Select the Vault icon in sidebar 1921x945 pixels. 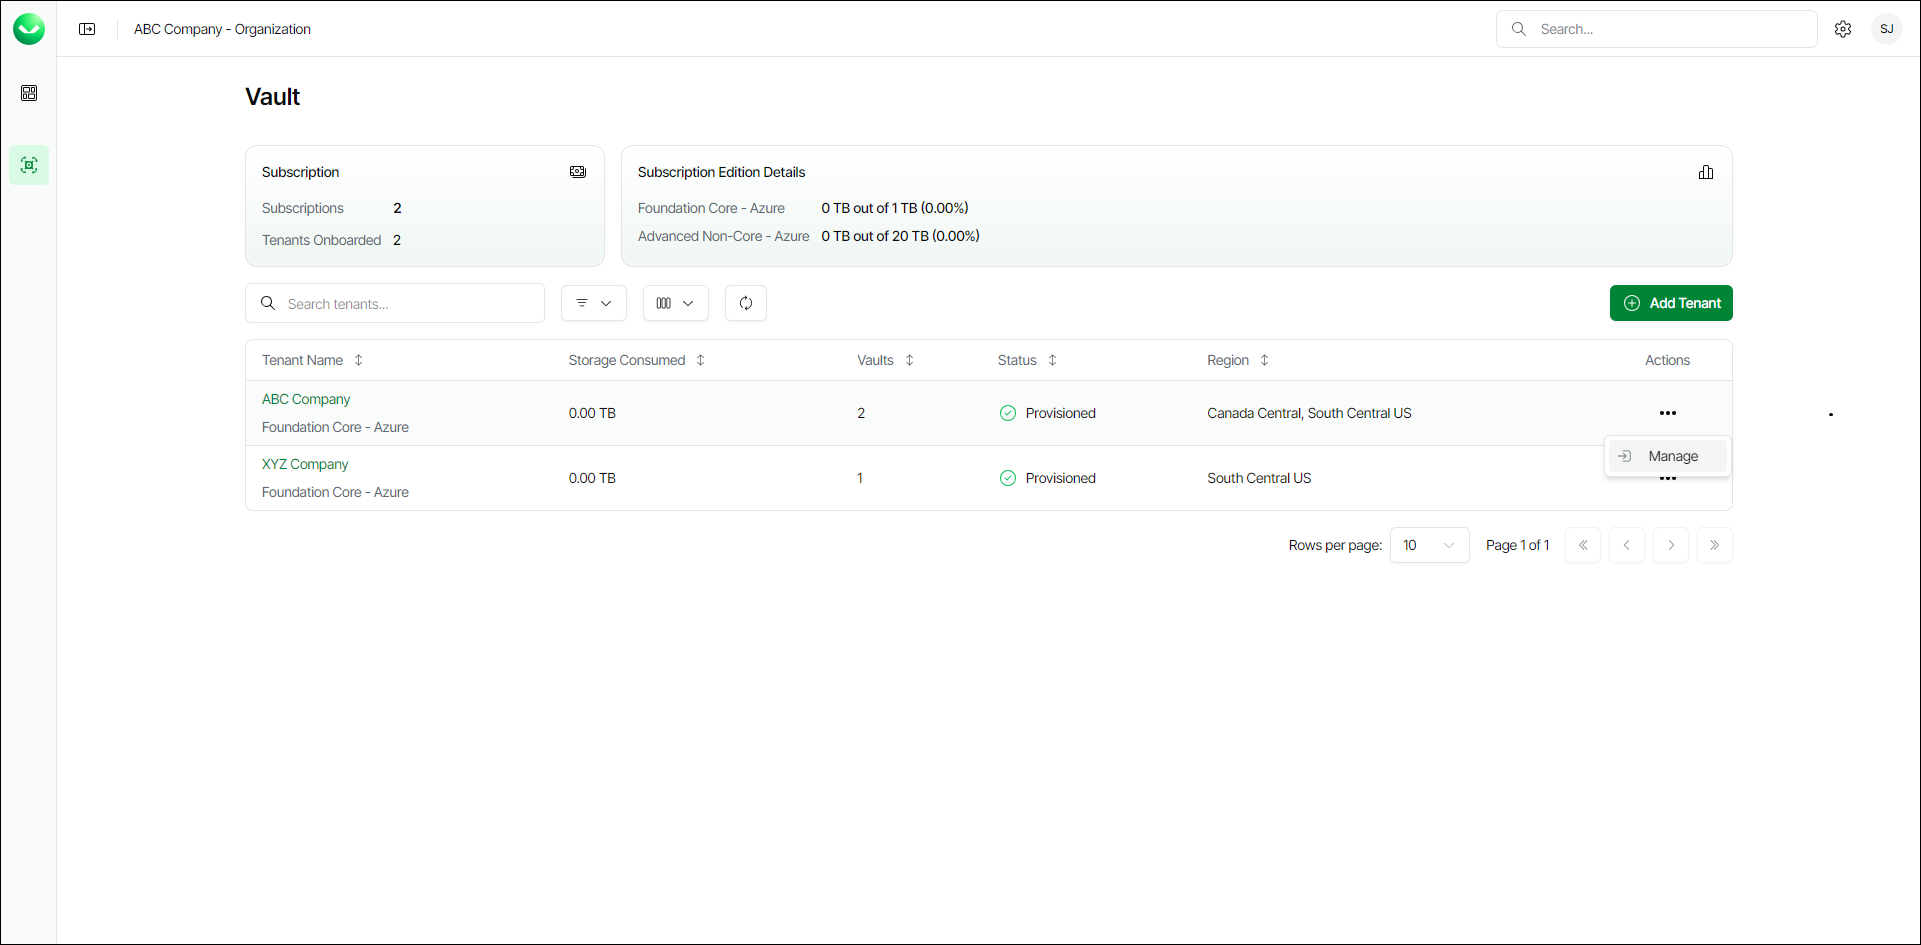tap(29, 165)
